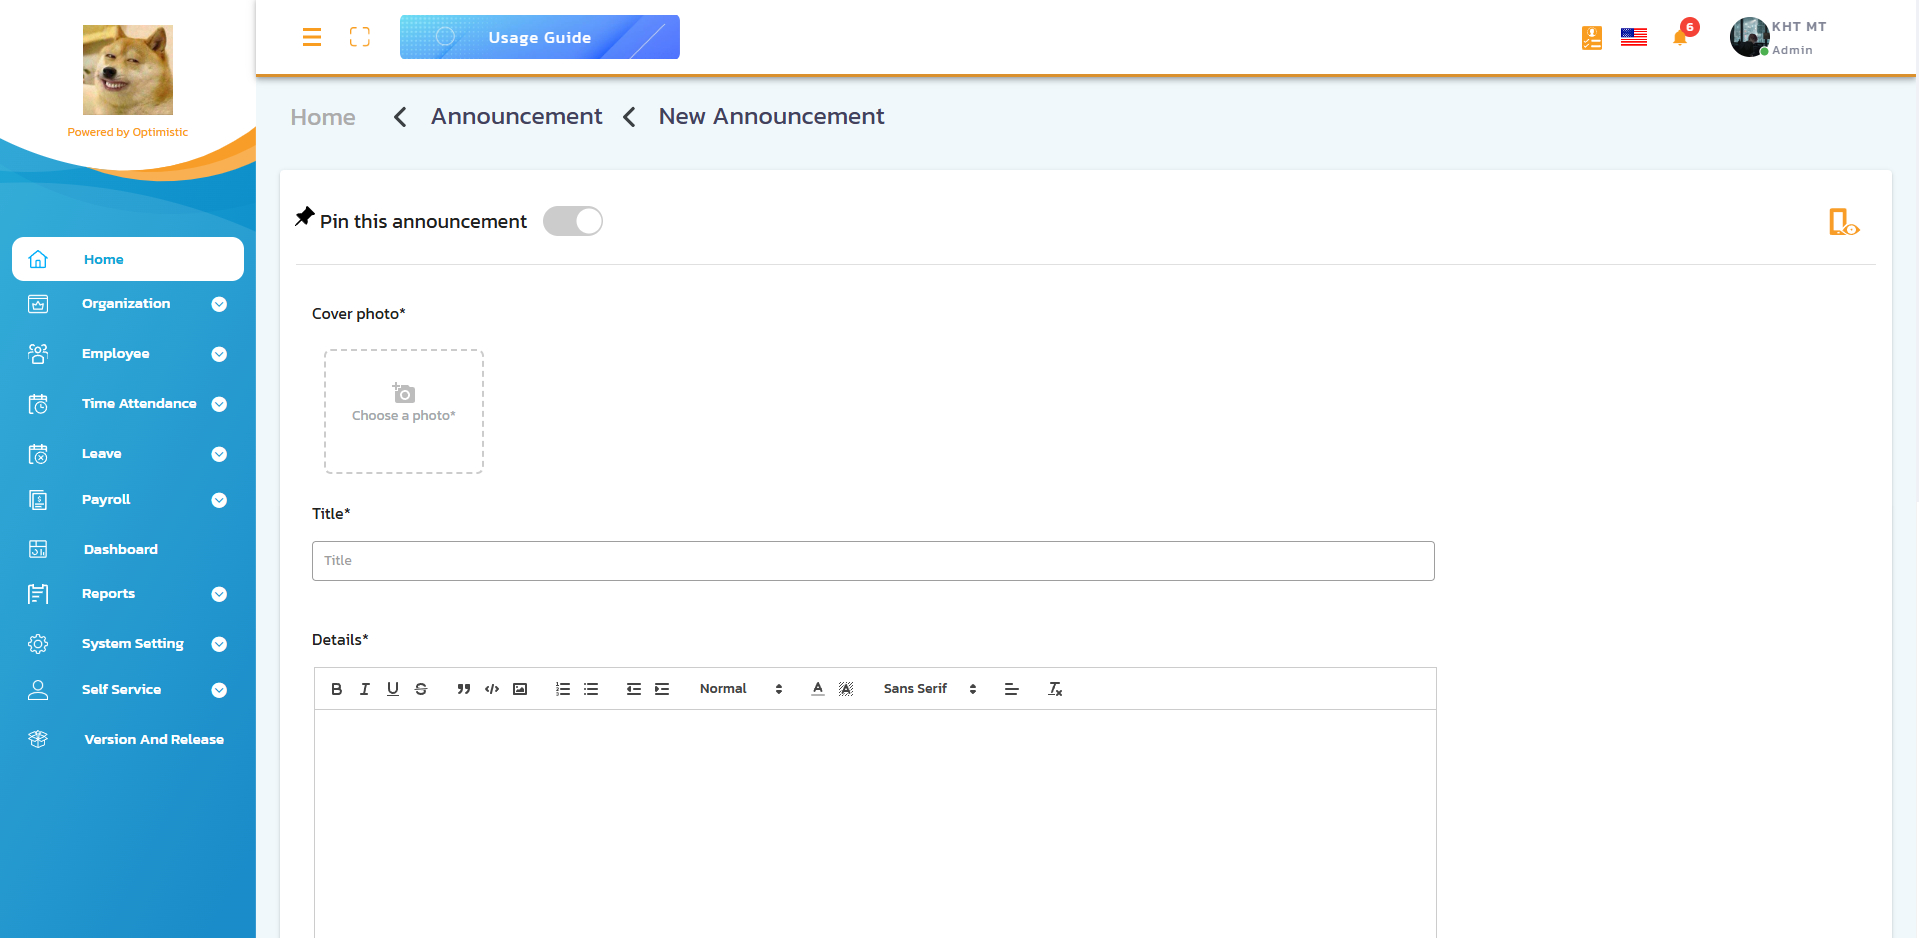Toggle the sidebar hamburger menu

tap(312, 37)
